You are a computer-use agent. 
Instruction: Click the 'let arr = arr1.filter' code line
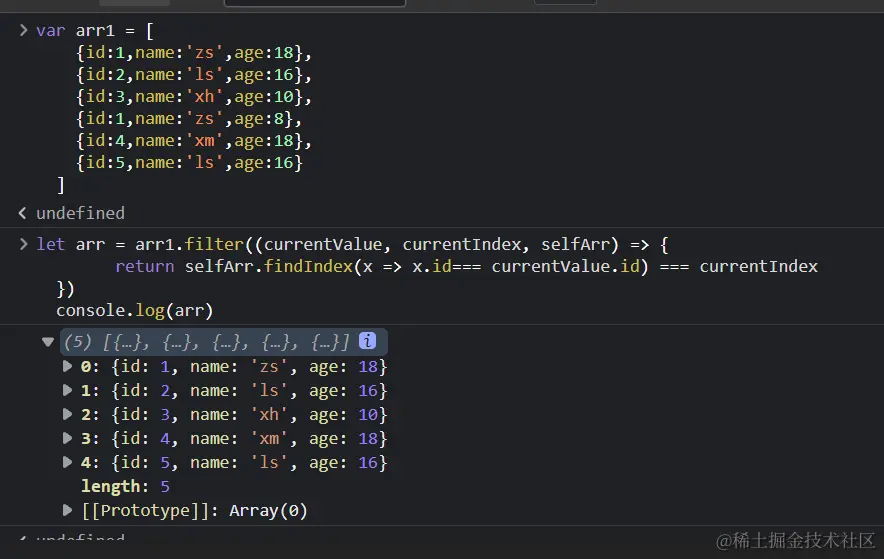tap(352, 244)
